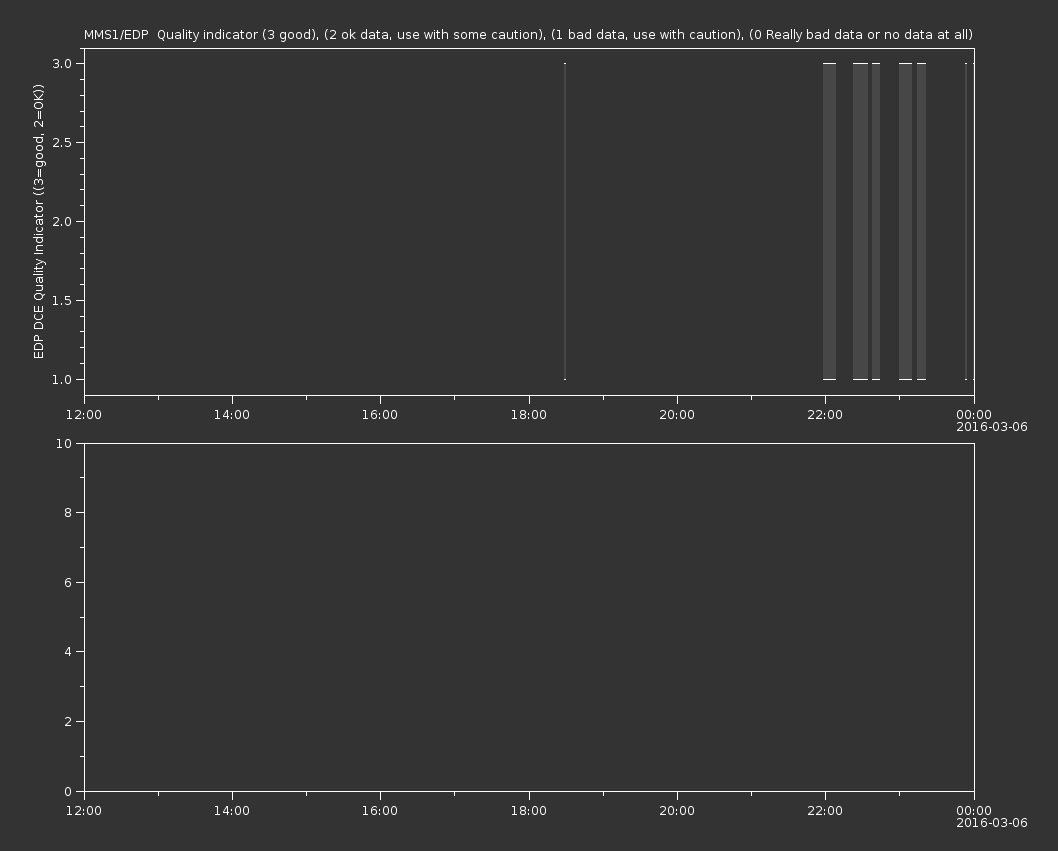Click the 1.5 tick label on upper plot
1058x851 pixels.
(62, 300)
